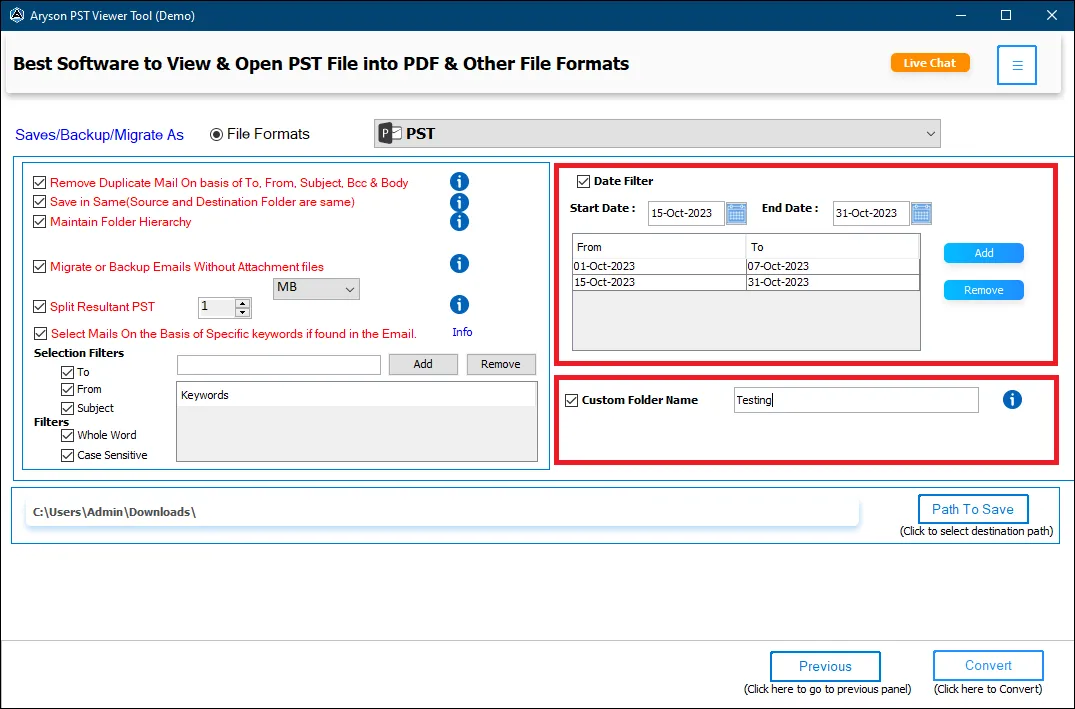
Task: Click PST Outlook icon in format box
Action: pyautogui.click(x=390, y=133)
